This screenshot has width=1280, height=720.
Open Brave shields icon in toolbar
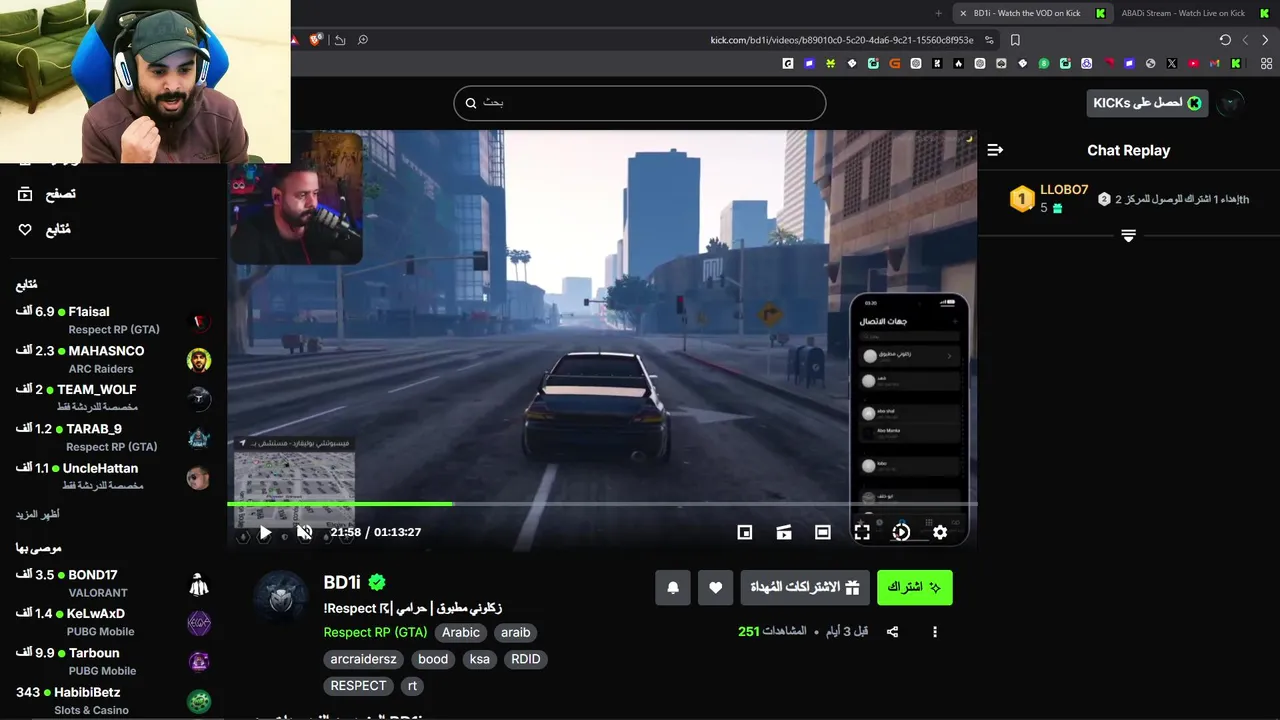[316, 40]
